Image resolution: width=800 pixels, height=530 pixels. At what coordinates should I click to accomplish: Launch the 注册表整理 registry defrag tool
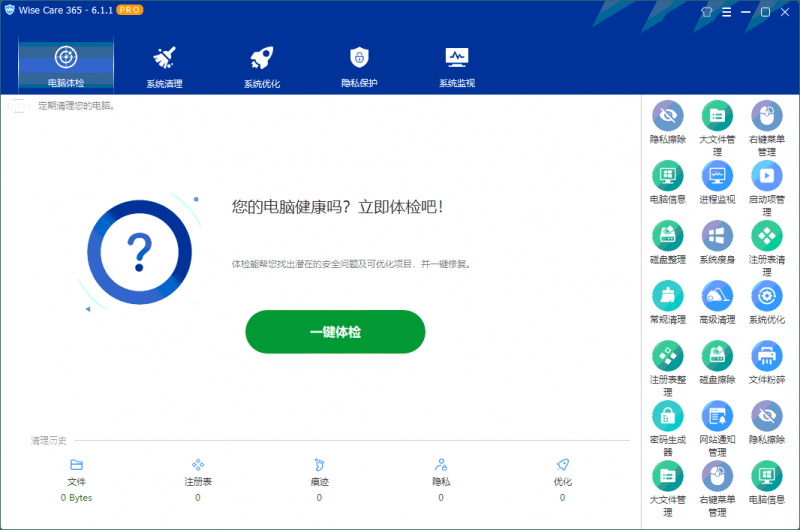[667, 369]
